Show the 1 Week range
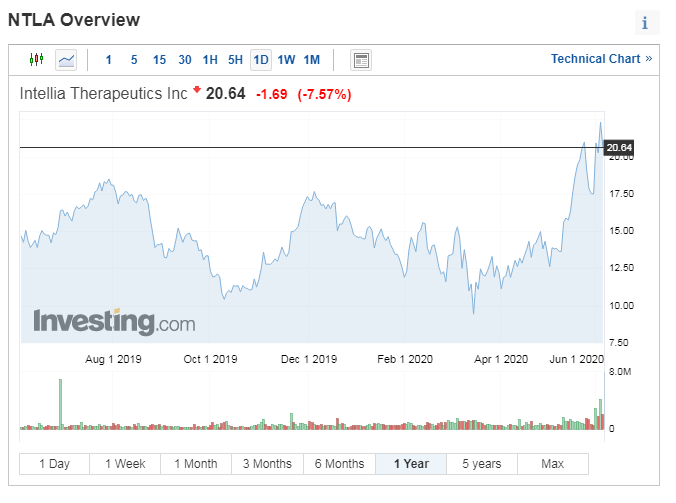 tap(125, 464)
